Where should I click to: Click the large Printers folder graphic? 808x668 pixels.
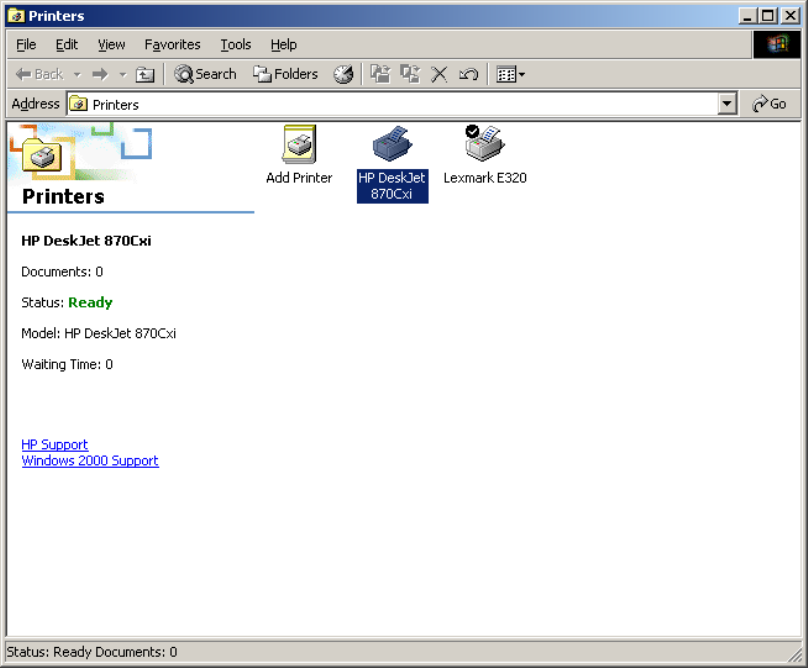(x=42, y=156)
